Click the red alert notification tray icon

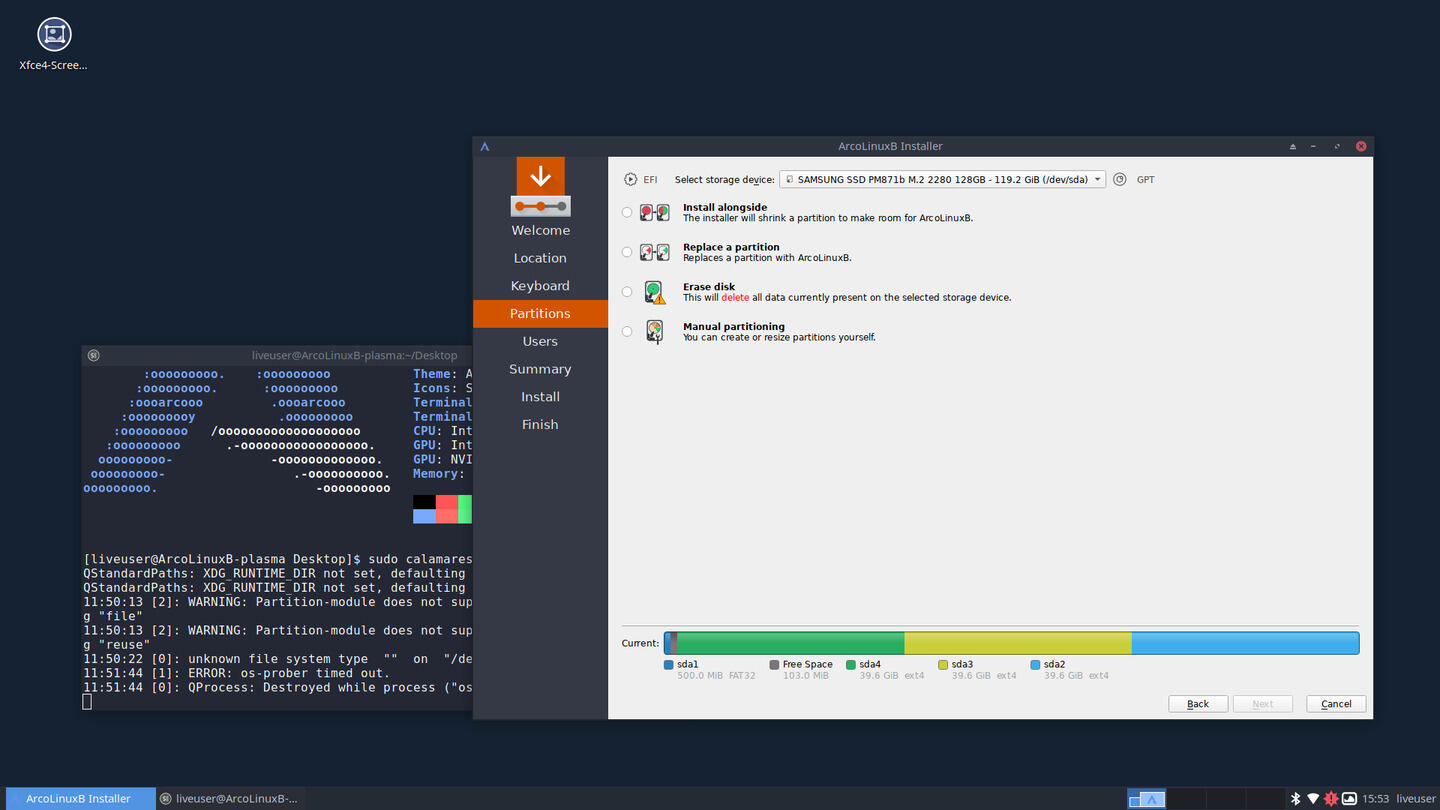1331,798
